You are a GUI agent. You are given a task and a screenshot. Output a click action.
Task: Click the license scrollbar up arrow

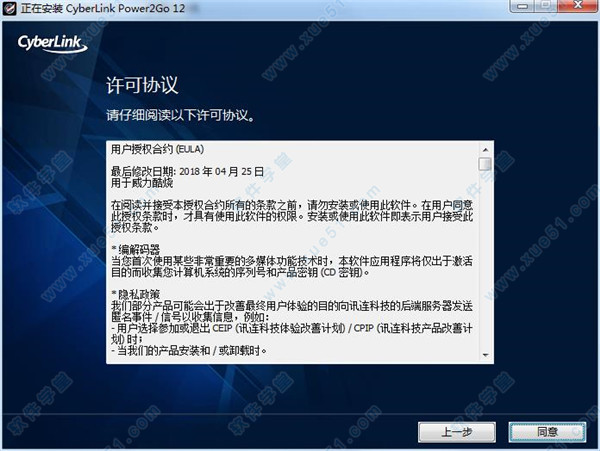point(486,150)
